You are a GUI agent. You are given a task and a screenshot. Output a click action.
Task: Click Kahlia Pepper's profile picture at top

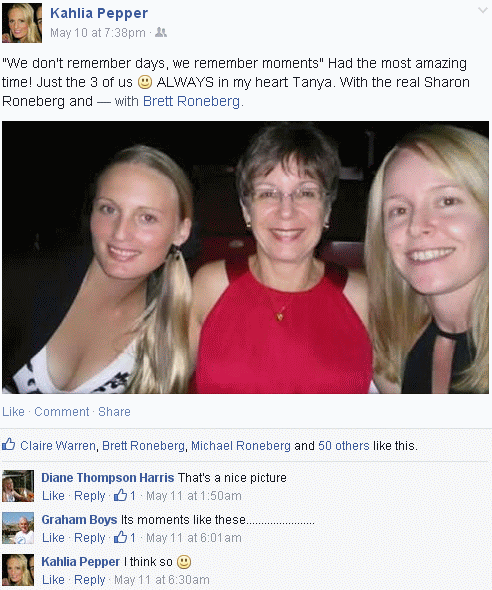point(22,23)
